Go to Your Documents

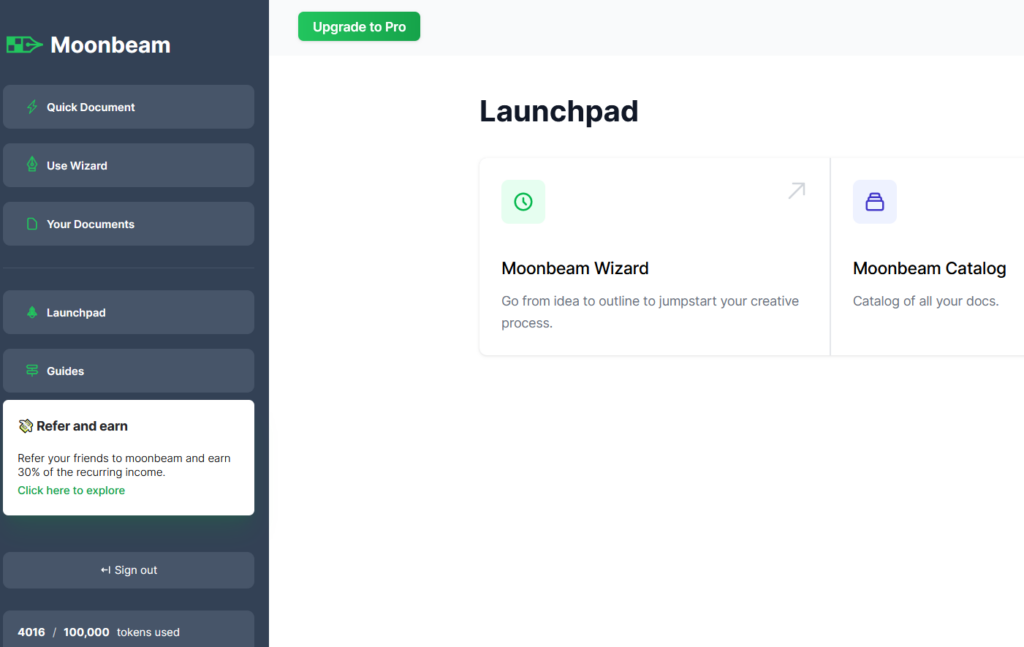[129, 224]
